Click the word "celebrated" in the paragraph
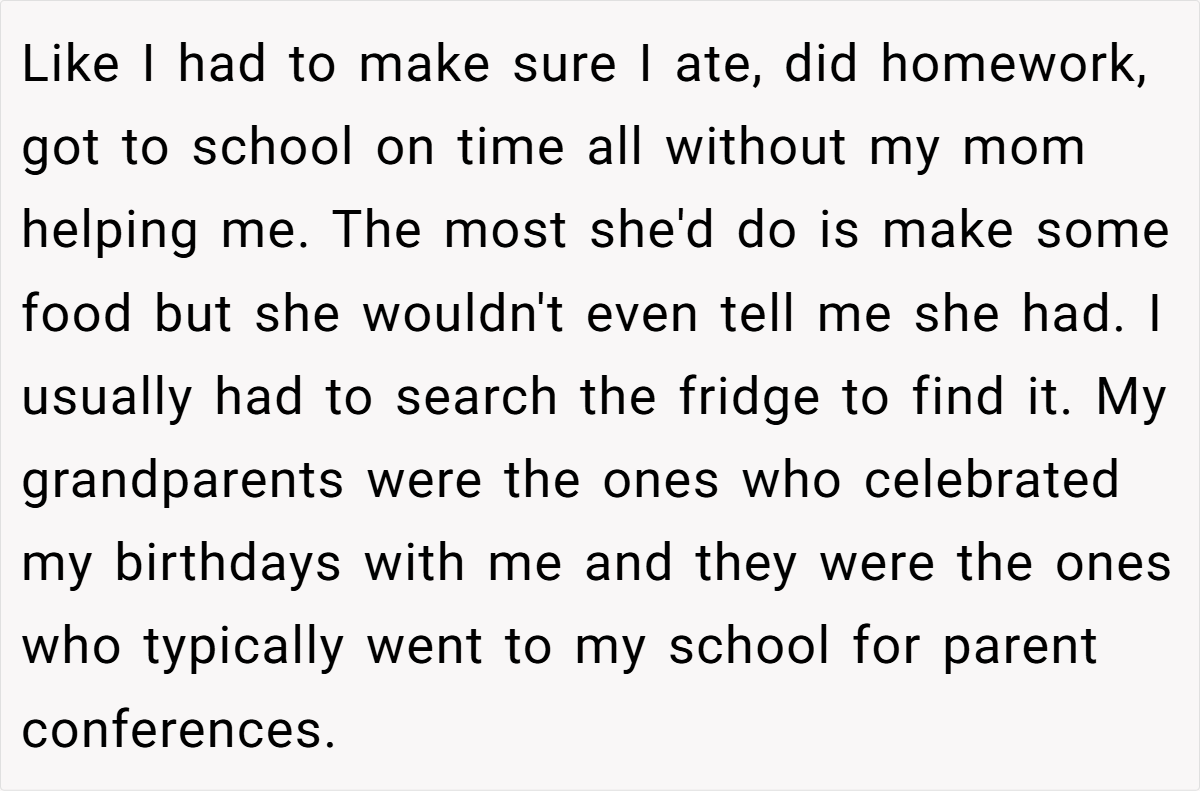The height and width of the screenshot is (791, 1200). (990, 480)
